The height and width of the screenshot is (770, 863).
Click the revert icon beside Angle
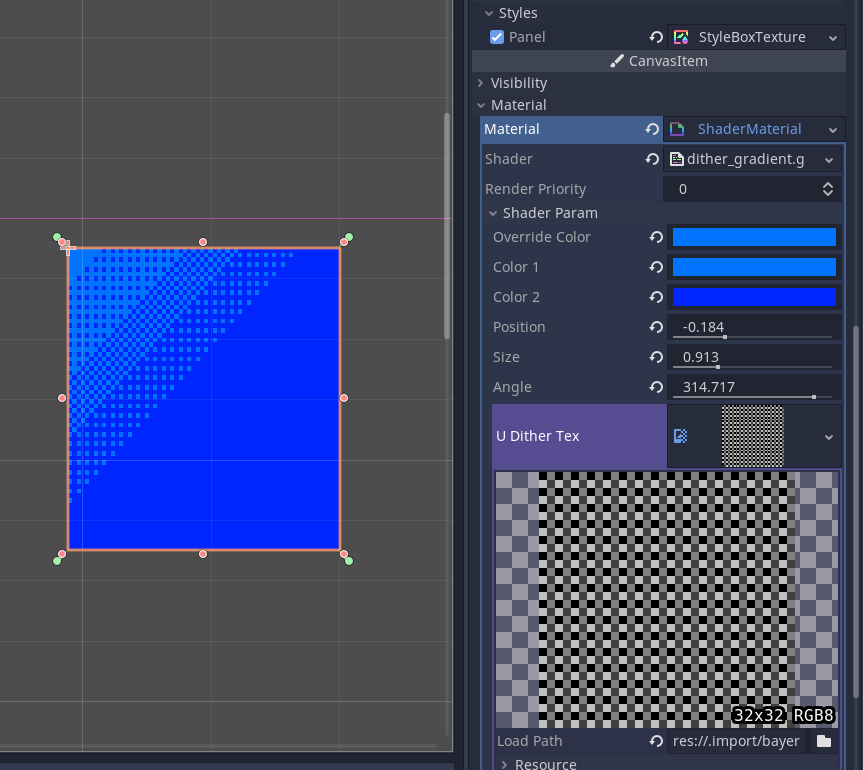pyautogui.click(x=656, y=387)
